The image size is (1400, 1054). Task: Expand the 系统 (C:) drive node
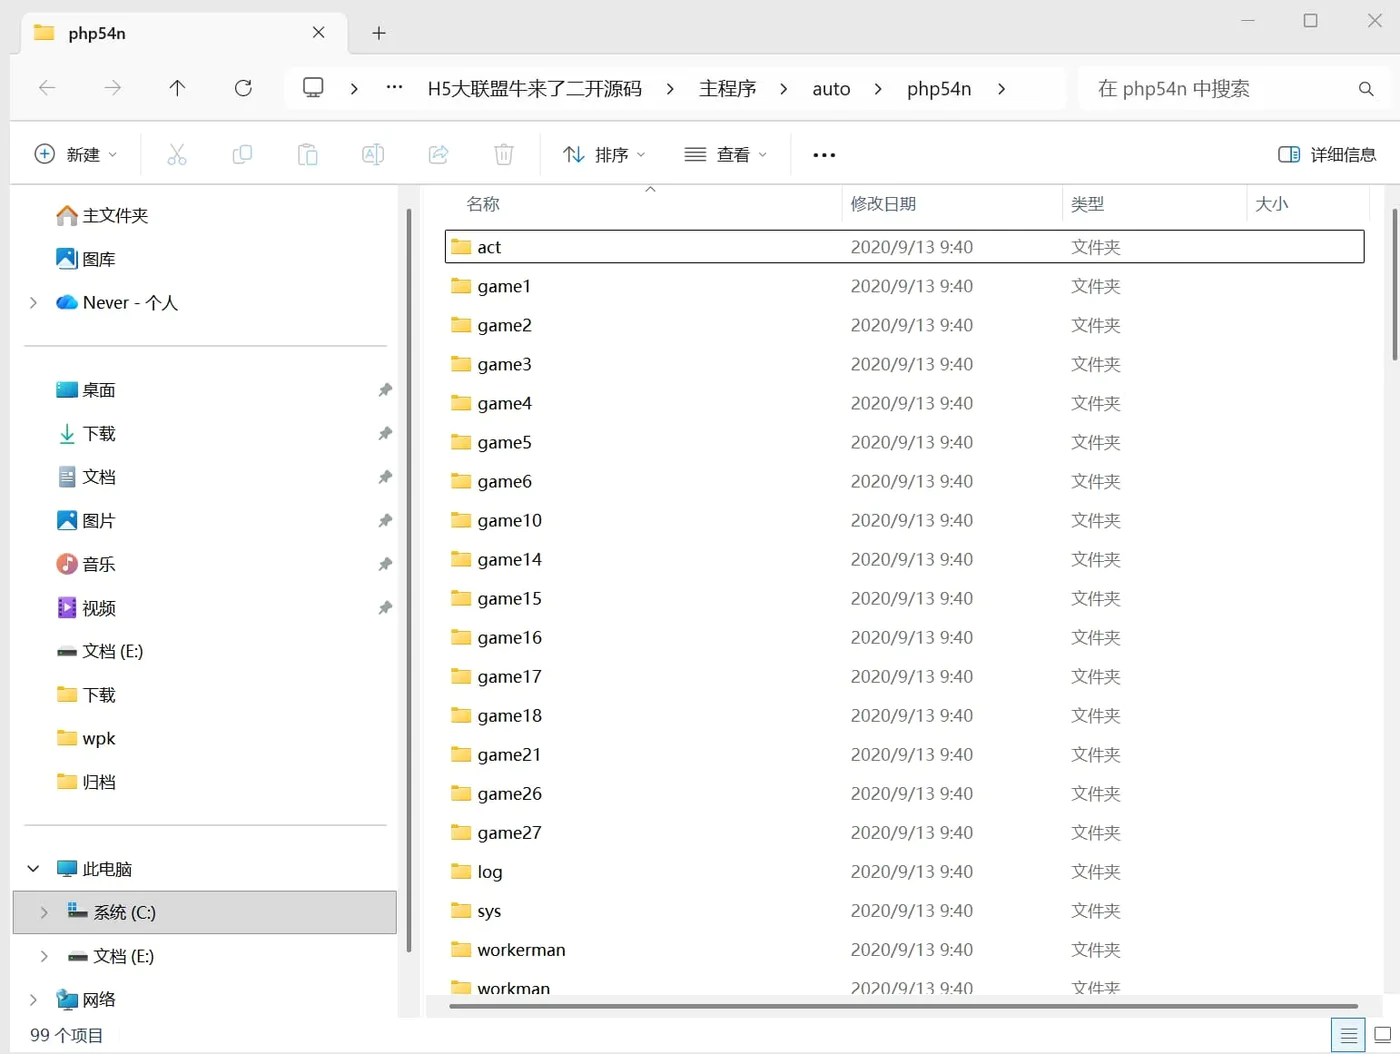click(44, 912)
